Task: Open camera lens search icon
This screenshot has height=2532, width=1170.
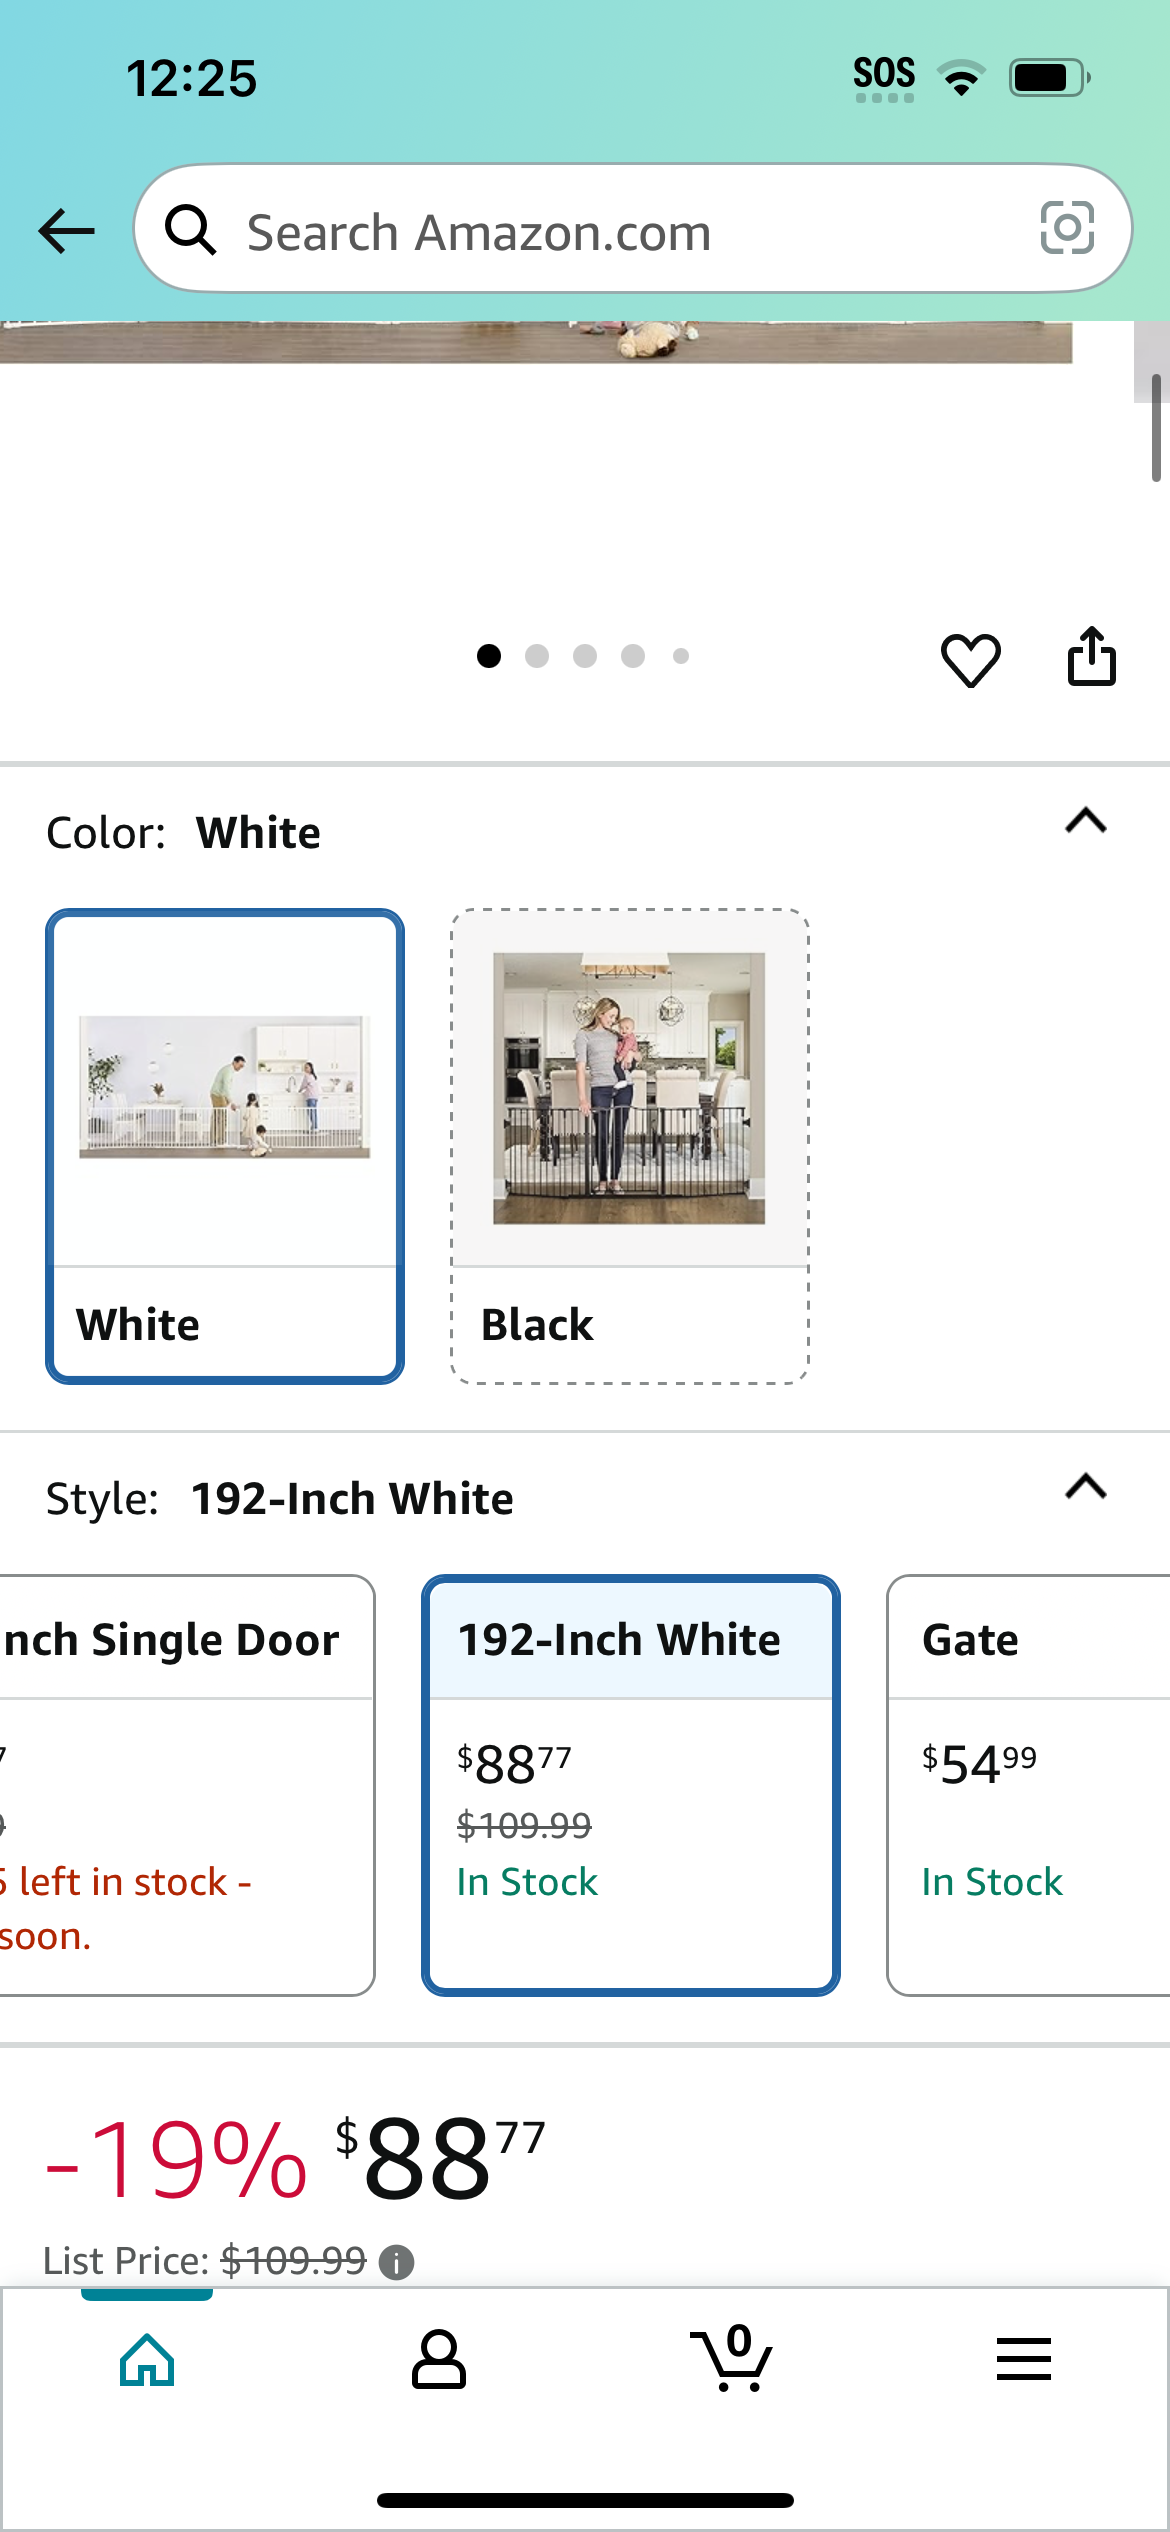Action: [x=1067, y=228]
